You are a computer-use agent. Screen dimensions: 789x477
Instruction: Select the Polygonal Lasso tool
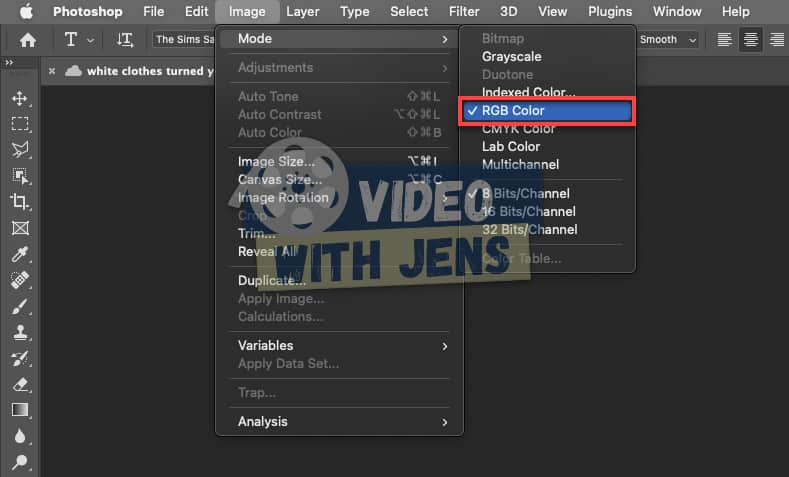[20, 149]
